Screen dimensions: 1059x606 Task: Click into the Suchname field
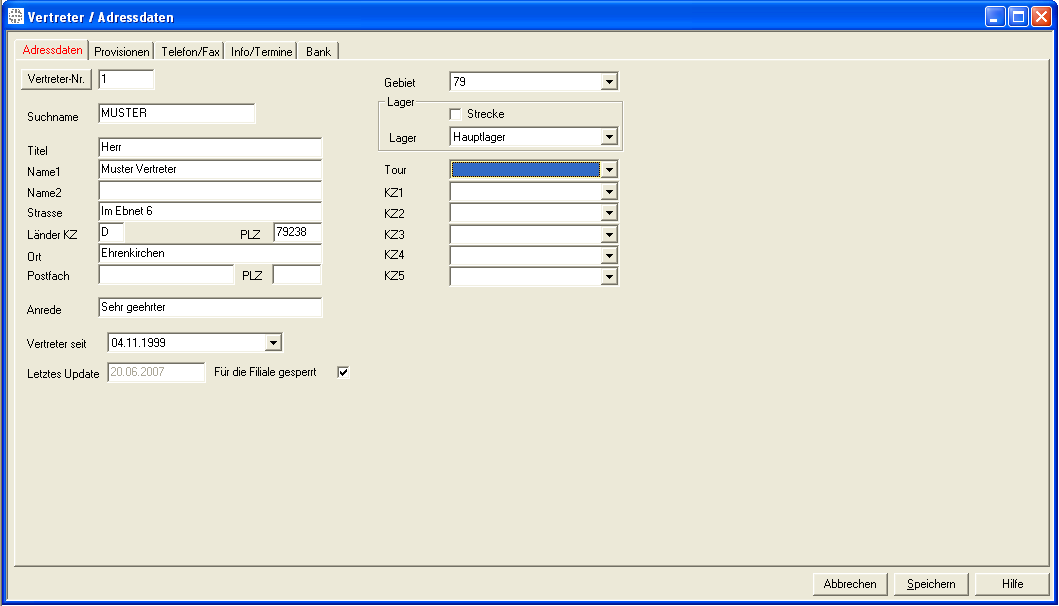pos(177,114)
